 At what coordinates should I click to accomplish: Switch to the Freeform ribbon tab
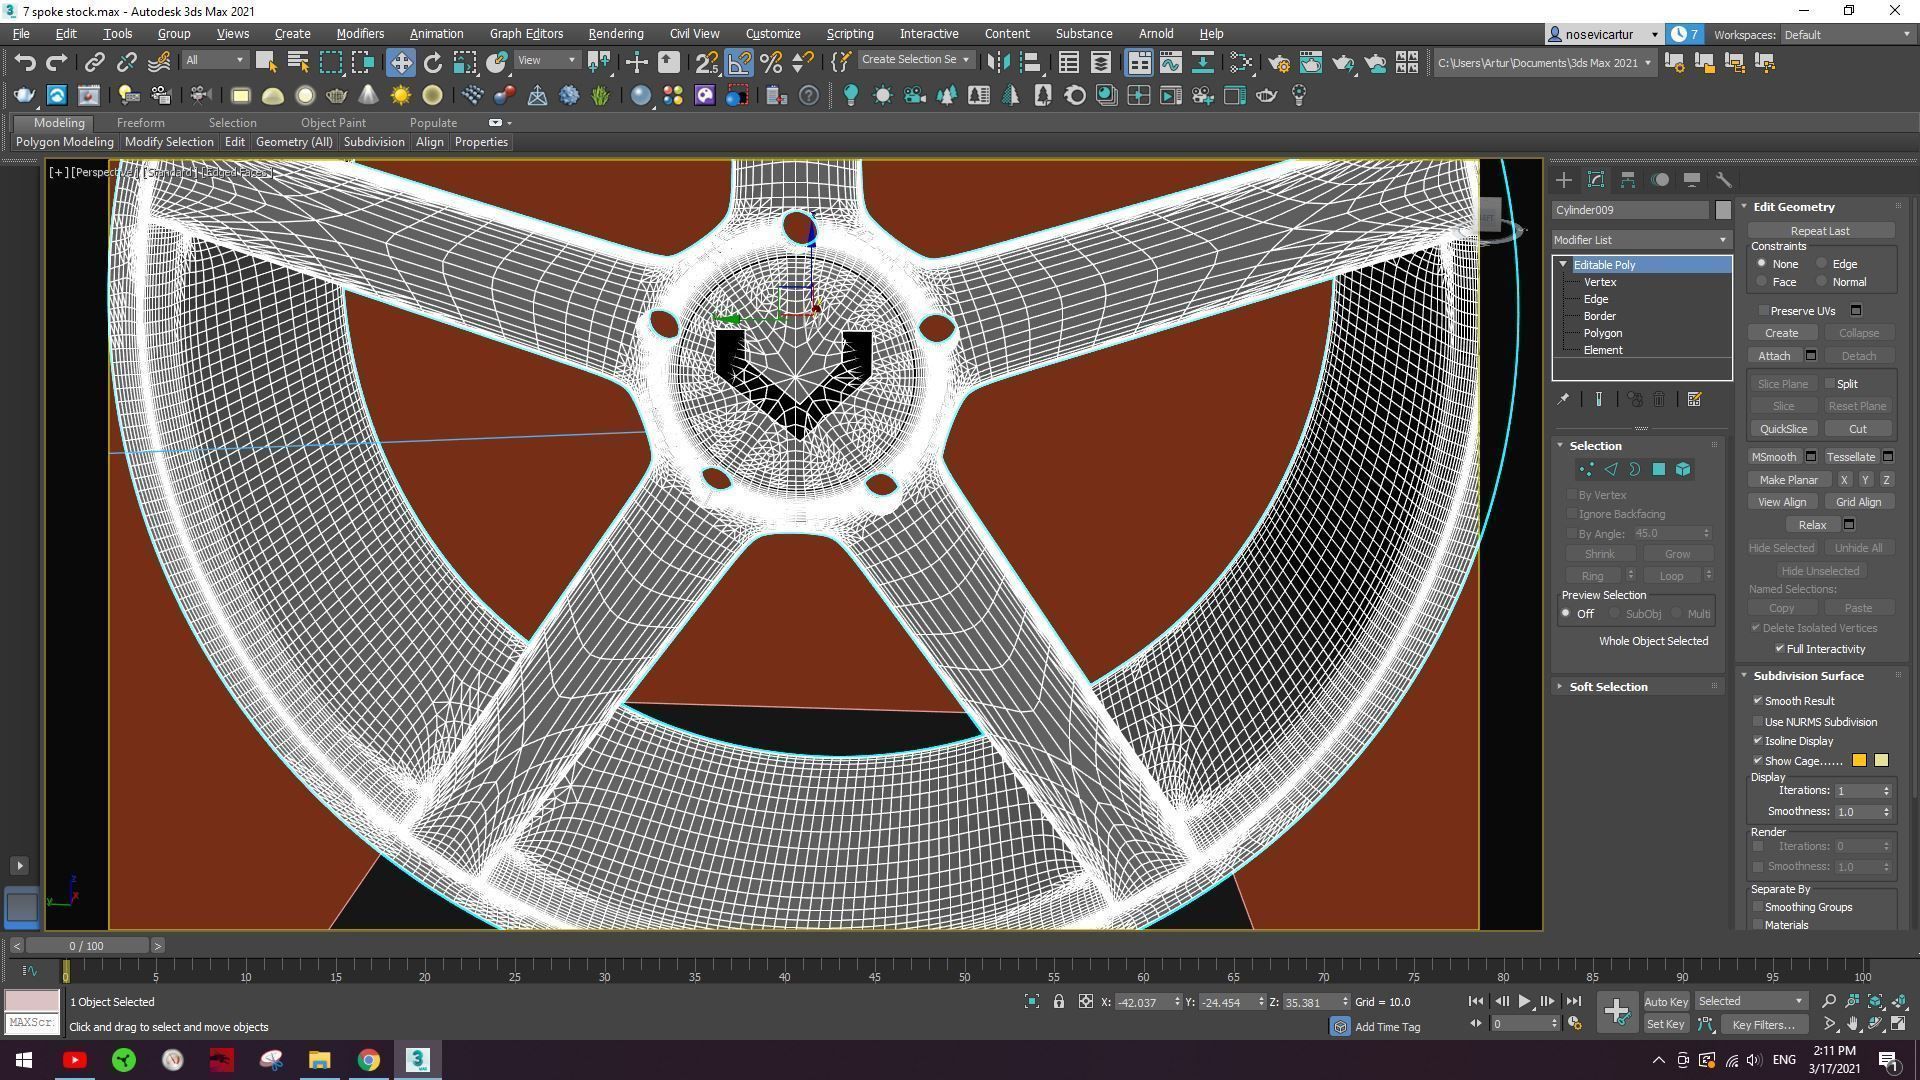pyautogui.click(x=140, y=122)
